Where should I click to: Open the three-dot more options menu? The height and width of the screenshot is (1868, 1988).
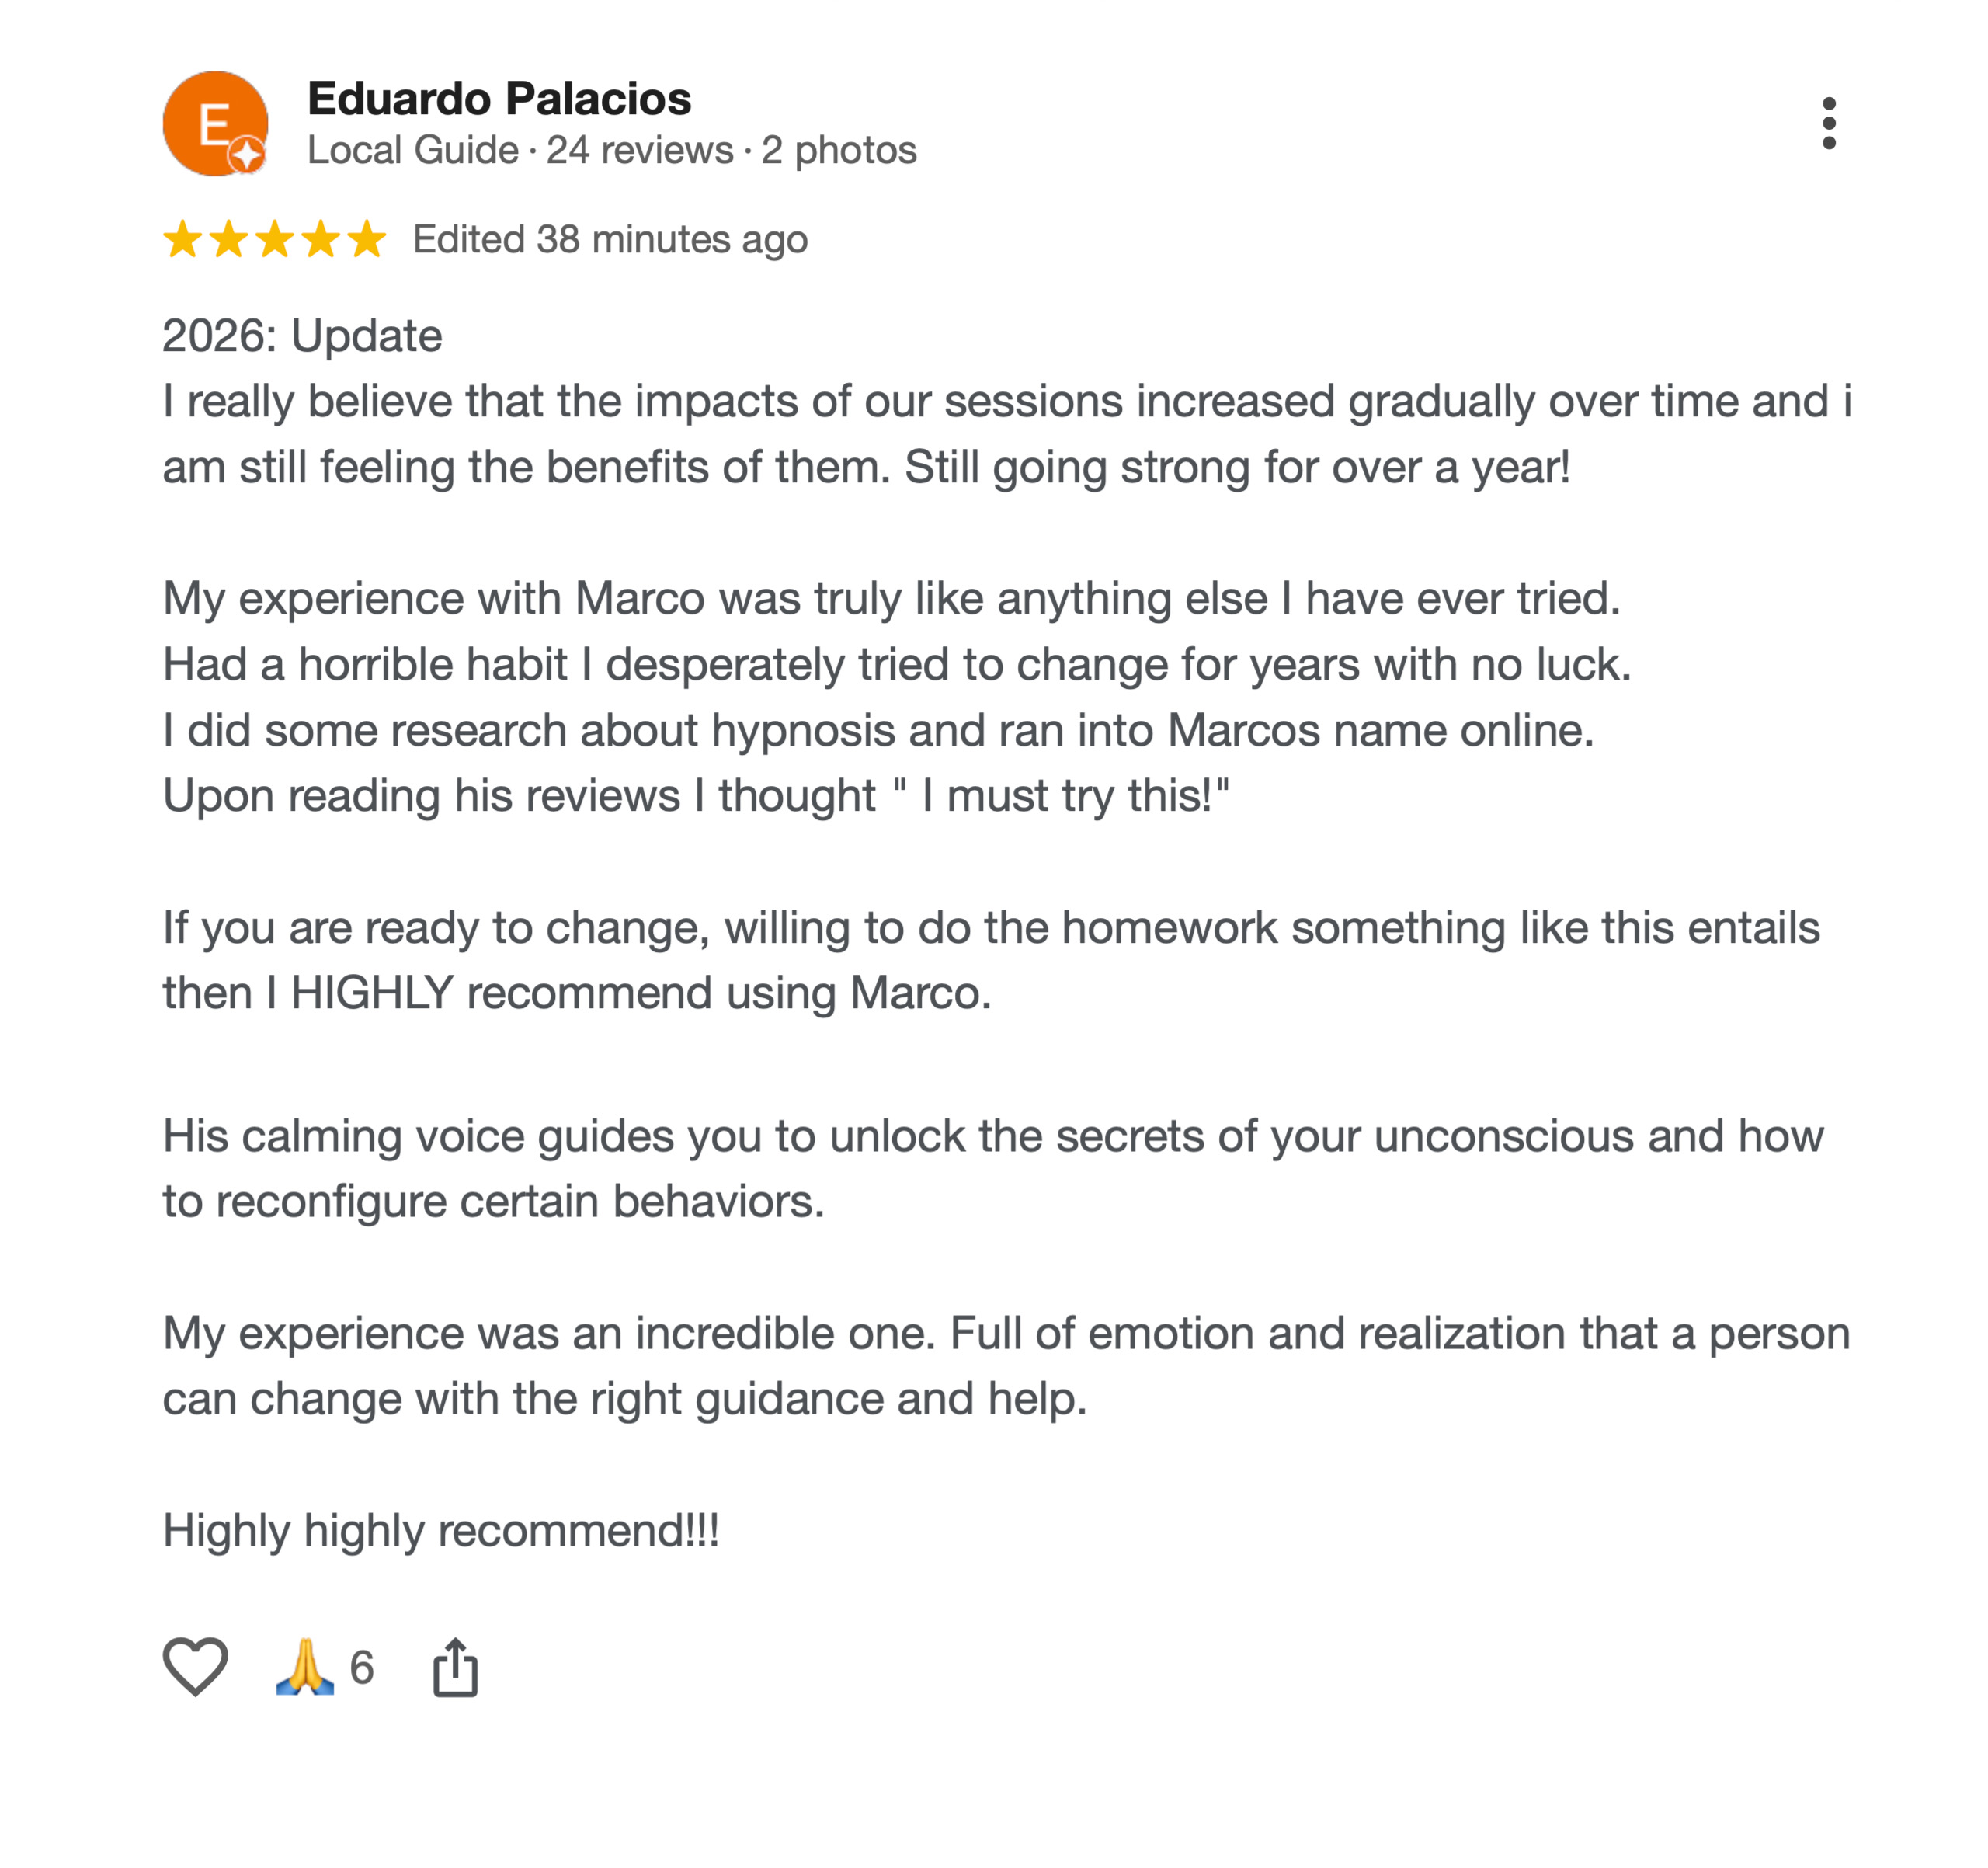[1828, 123]
